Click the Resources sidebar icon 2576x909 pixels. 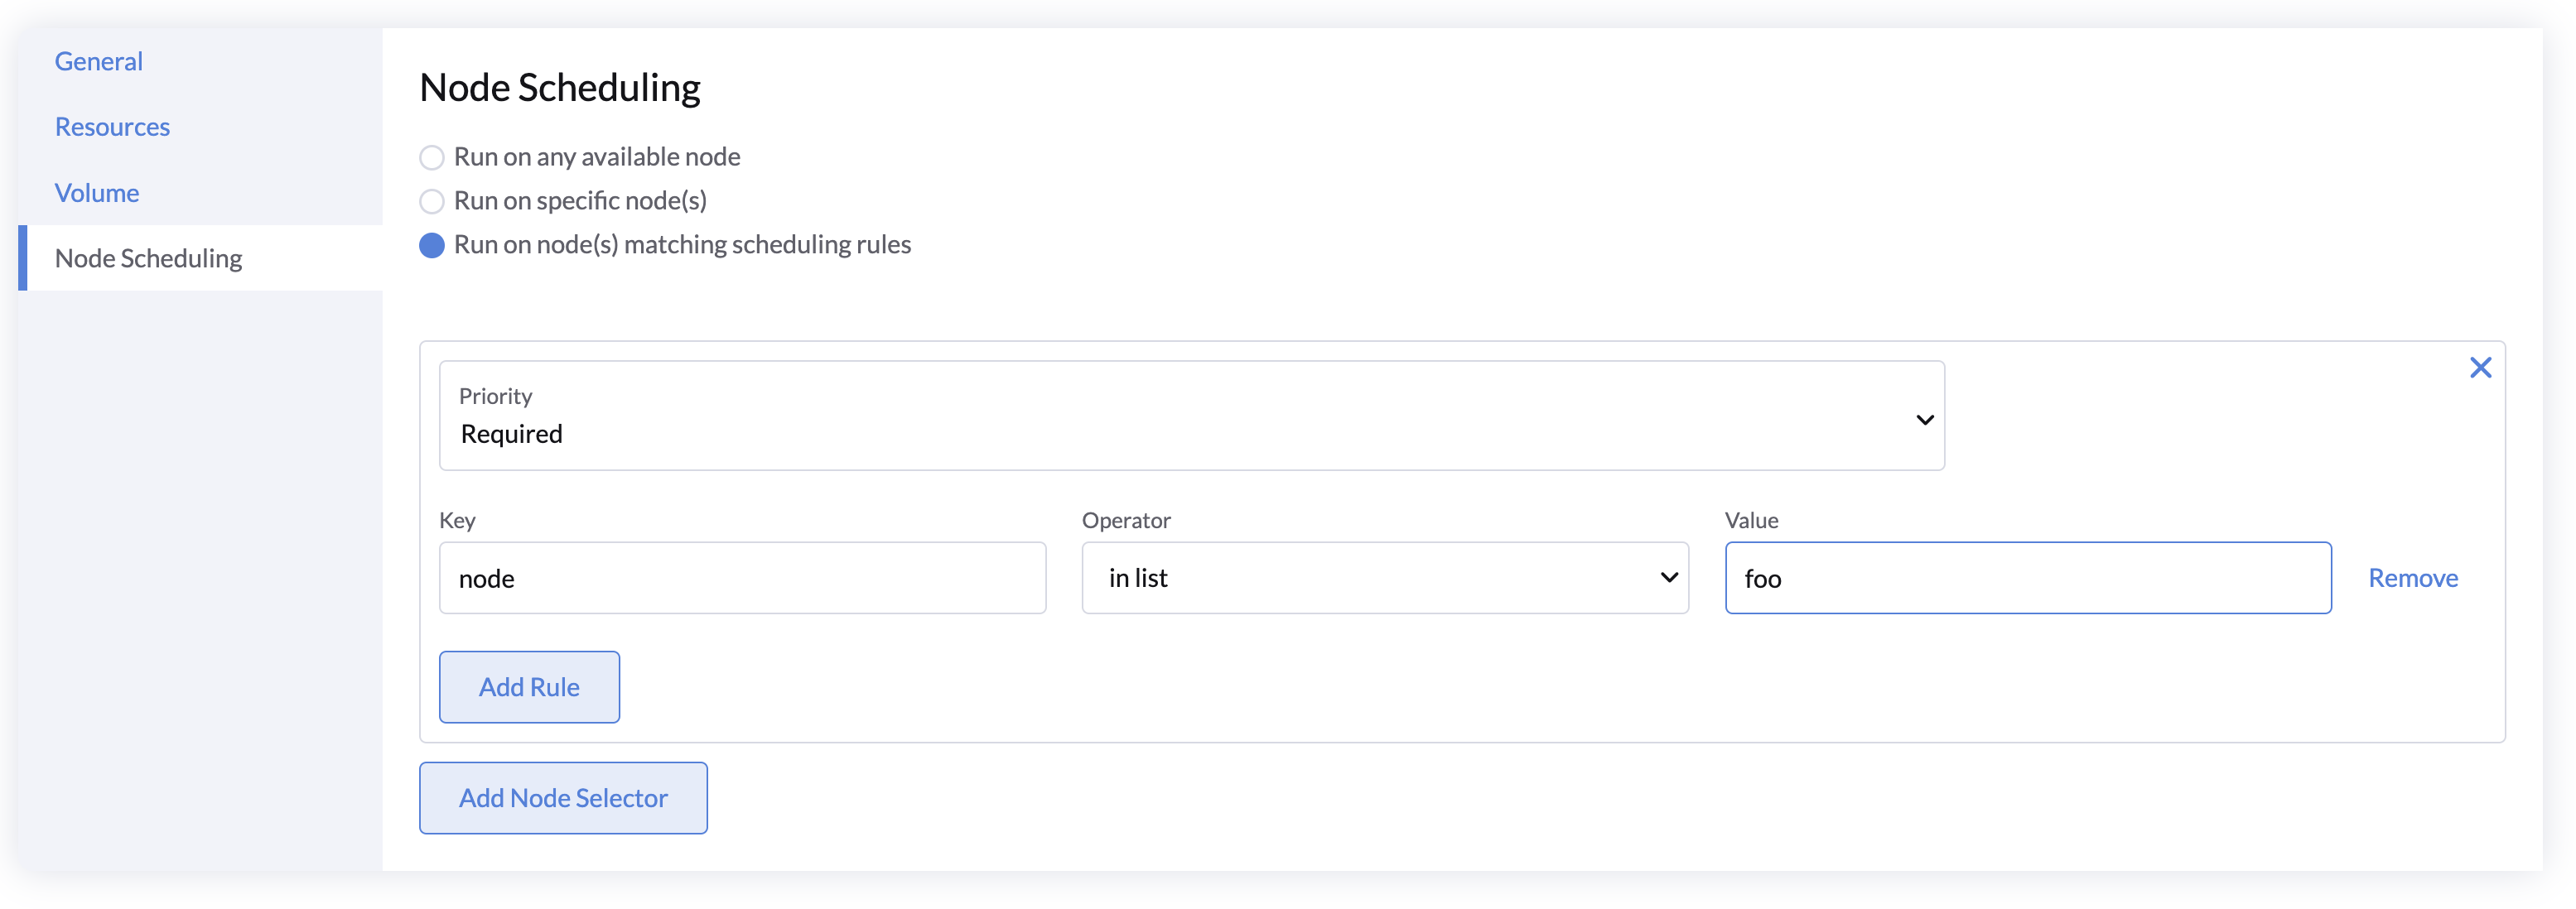pos(112,125)
